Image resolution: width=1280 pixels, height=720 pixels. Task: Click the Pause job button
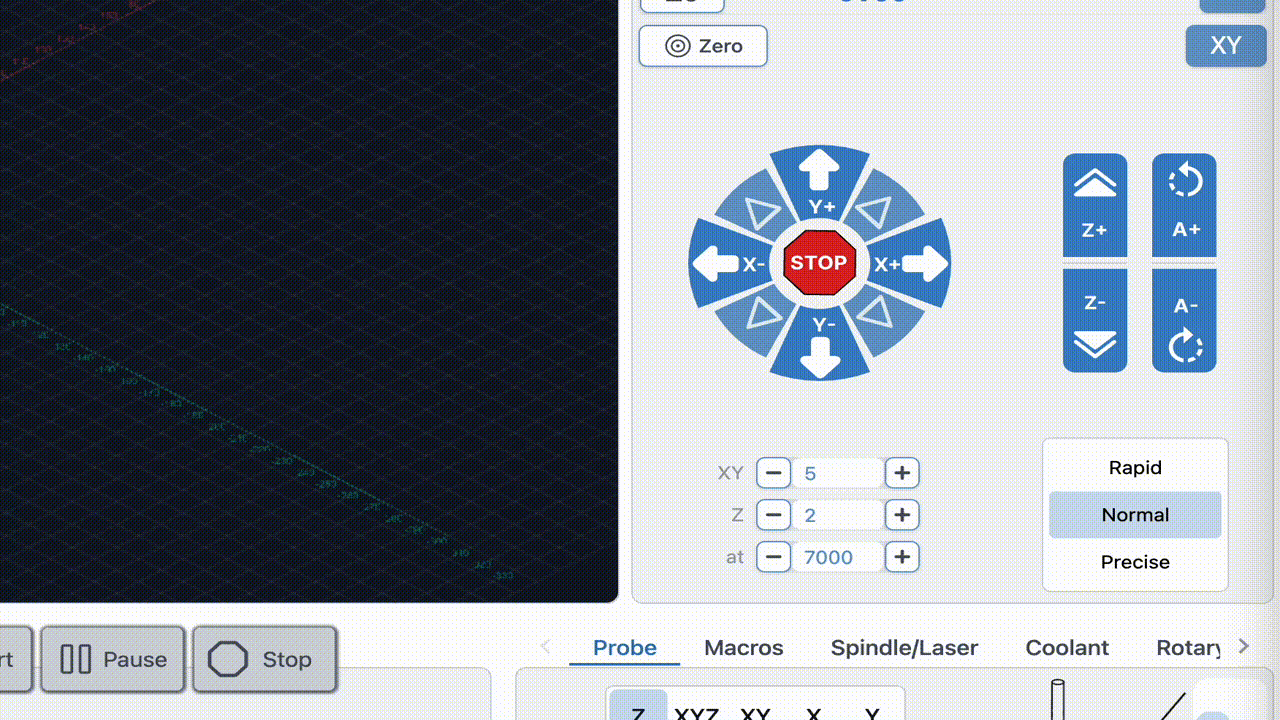click(113, 660)
